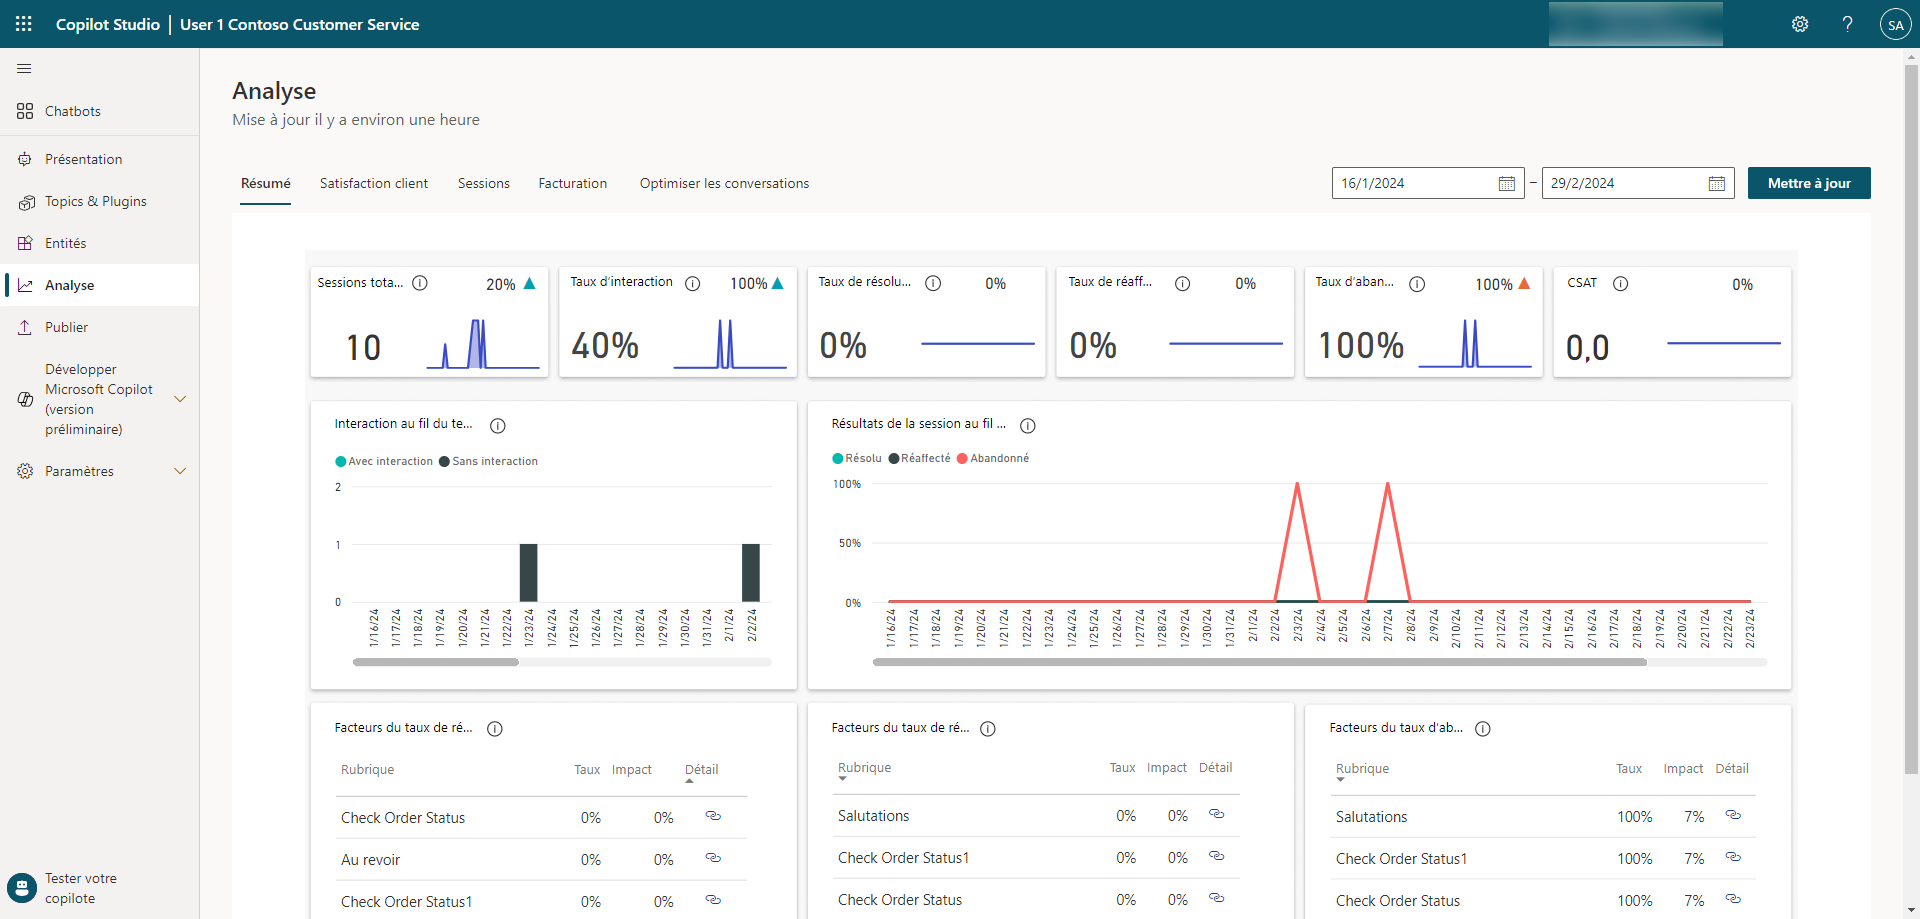This screenshot has height=919, width=1920.
Task: Open detail link for Check Order Status in left table
Action: (713, 816)
